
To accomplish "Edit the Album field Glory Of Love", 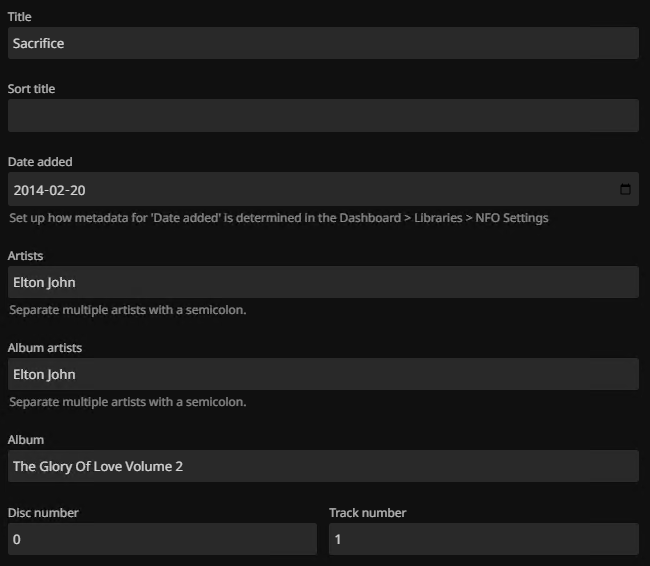I will click(x=322, y=466).
